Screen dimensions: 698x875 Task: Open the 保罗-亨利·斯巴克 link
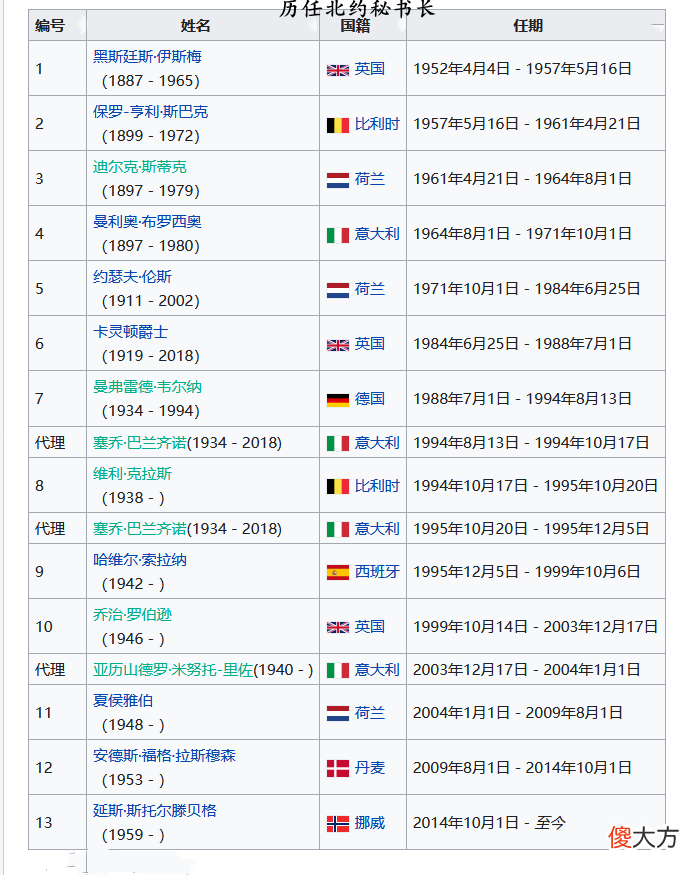pos(151,112)
